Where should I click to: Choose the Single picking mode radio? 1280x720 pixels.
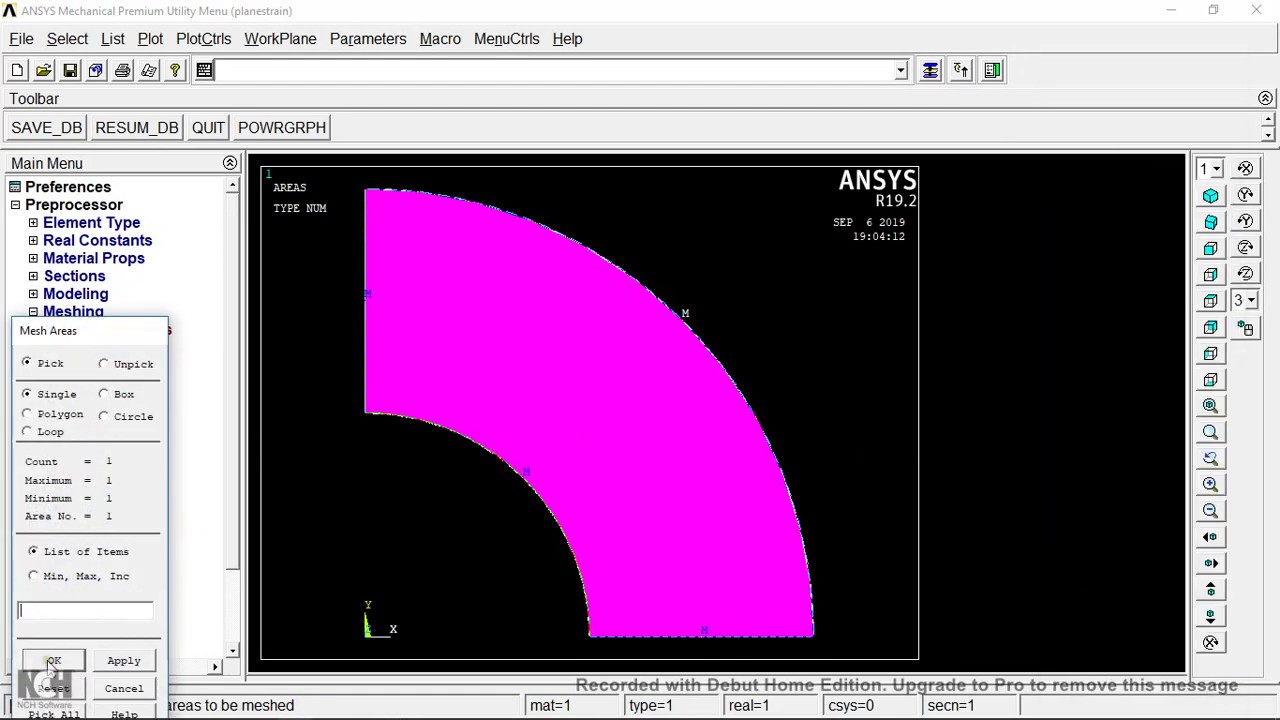27,393
